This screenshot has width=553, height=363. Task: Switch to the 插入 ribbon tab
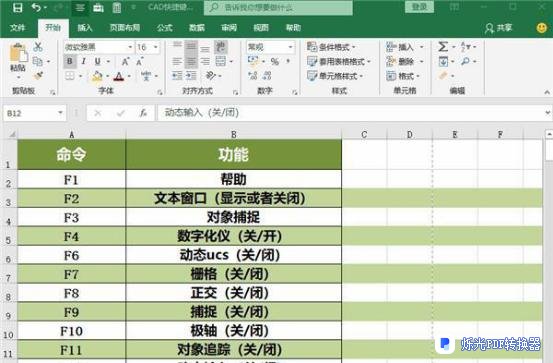coord(85,28)
